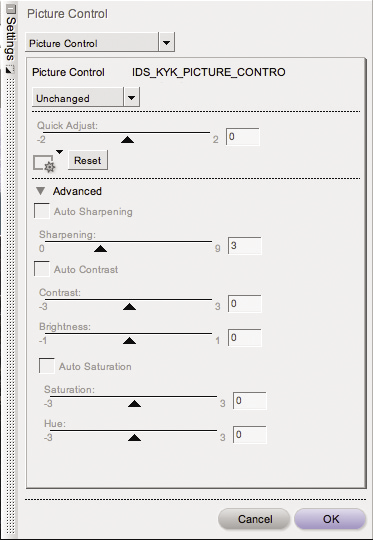
Task: Click the Settings vertical tab
Action: (x=11, y=39)
